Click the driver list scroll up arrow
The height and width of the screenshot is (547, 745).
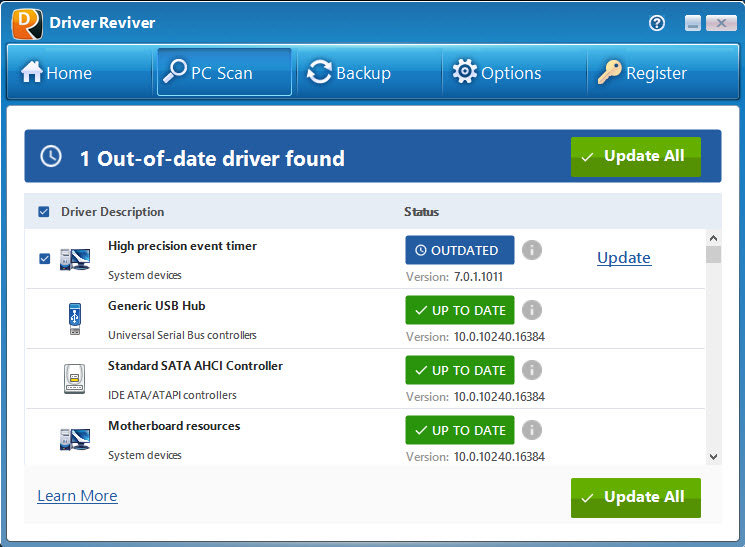[713, 238]
